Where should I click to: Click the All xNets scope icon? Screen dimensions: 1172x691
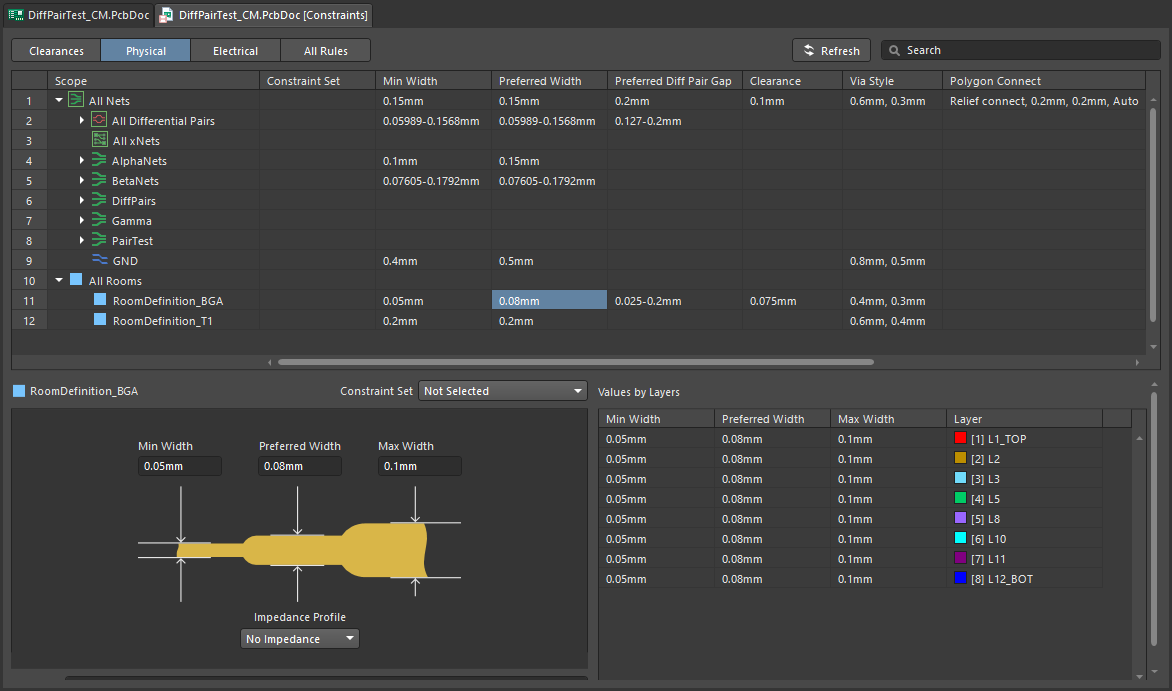point(99,141)
